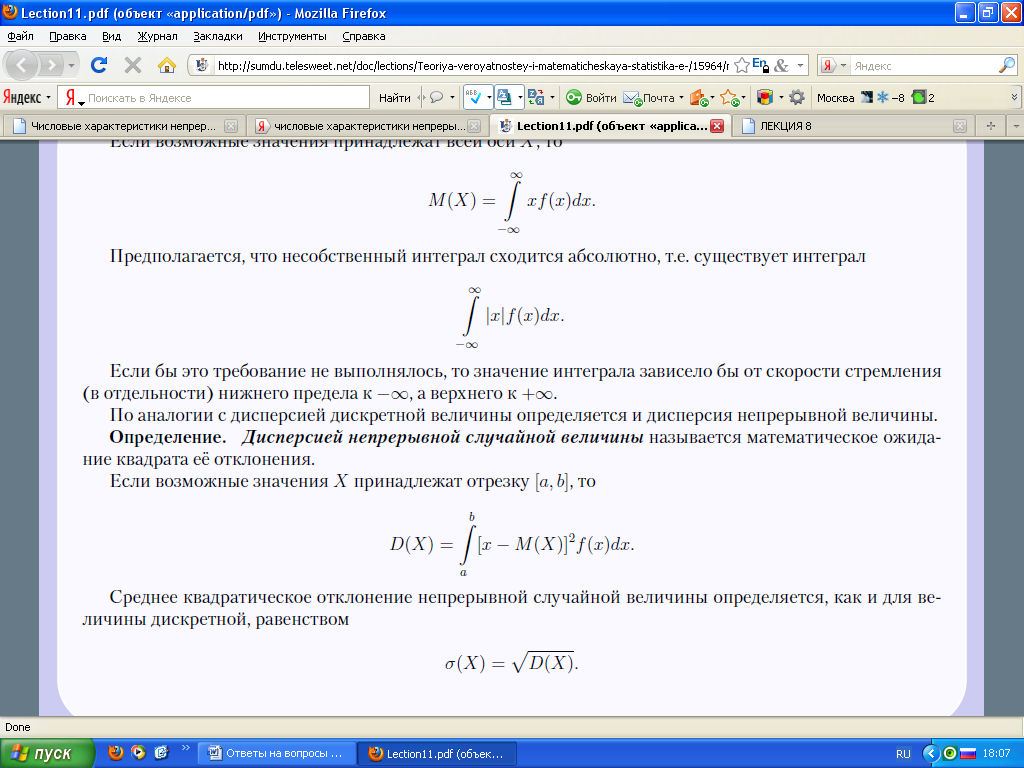1024x768 pixels.
Task: Open the Почта mail button
Action: (648, 98)
